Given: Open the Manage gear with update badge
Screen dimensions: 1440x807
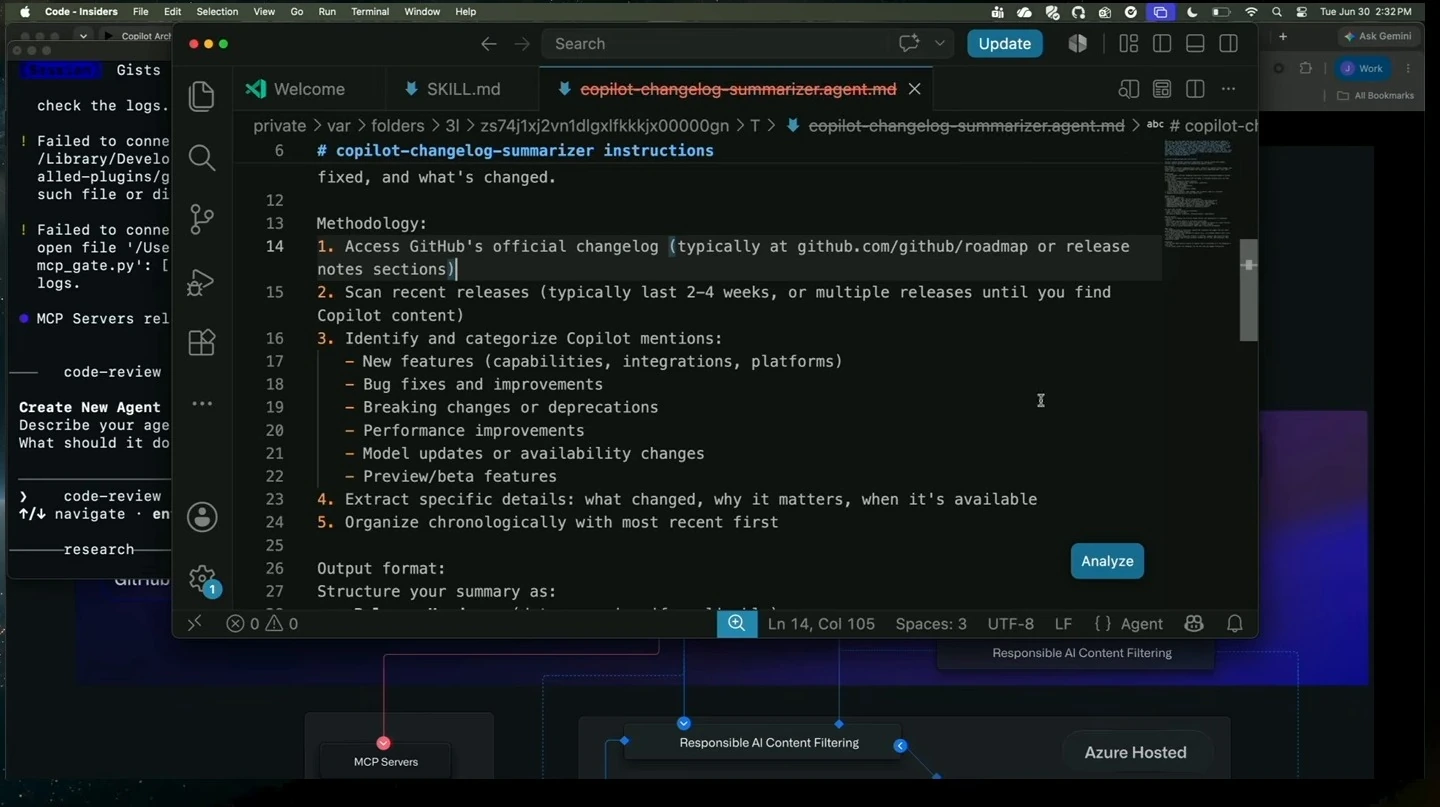Looking at the screenshot, I should 202,579.
